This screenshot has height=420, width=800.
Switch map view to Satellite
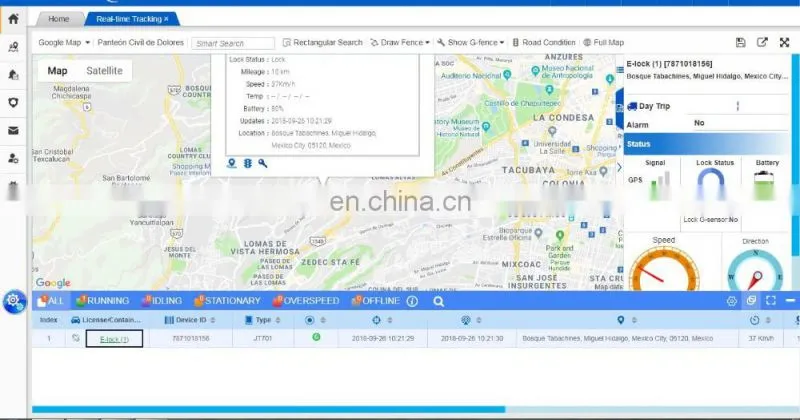click(104, 71)
